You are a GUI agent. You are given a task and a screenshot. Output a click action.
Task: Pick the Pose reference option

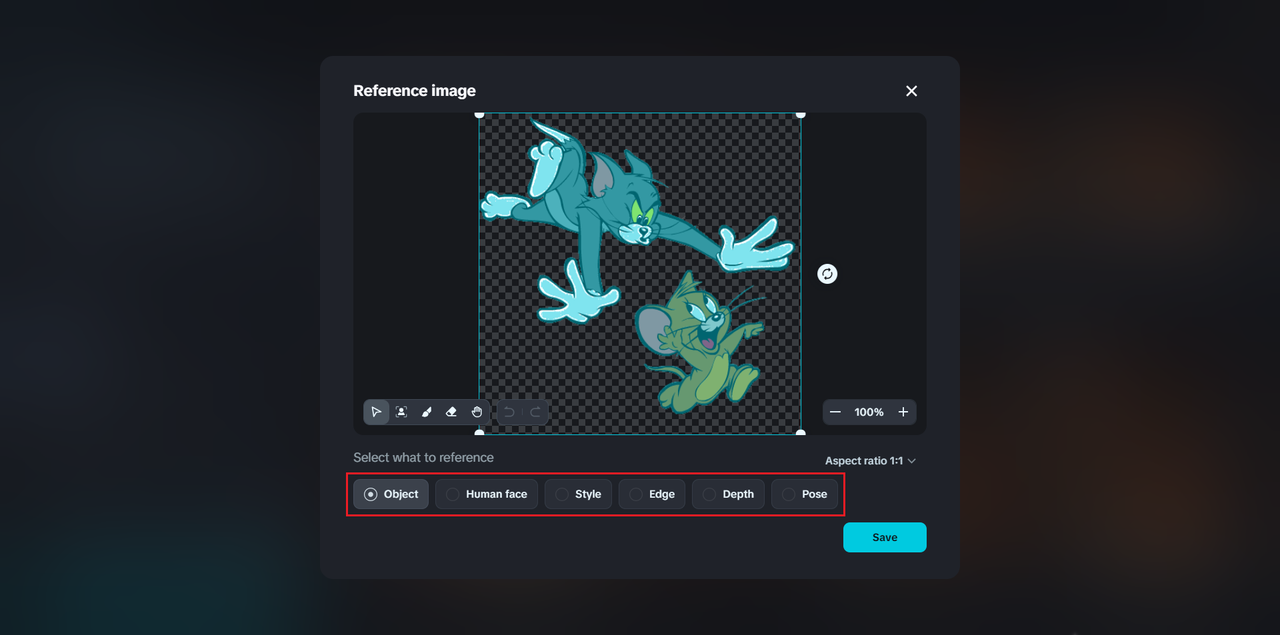click(x=804, y=494)
